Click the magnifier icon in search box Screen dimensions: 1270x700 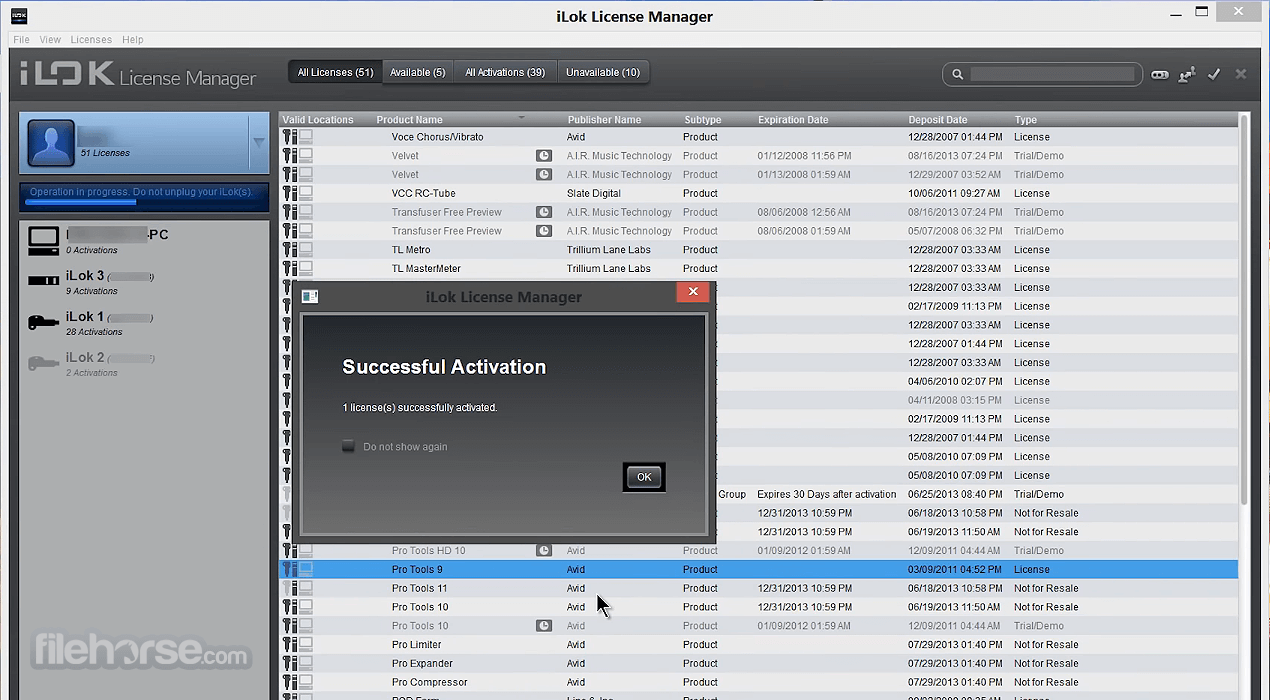957,74
